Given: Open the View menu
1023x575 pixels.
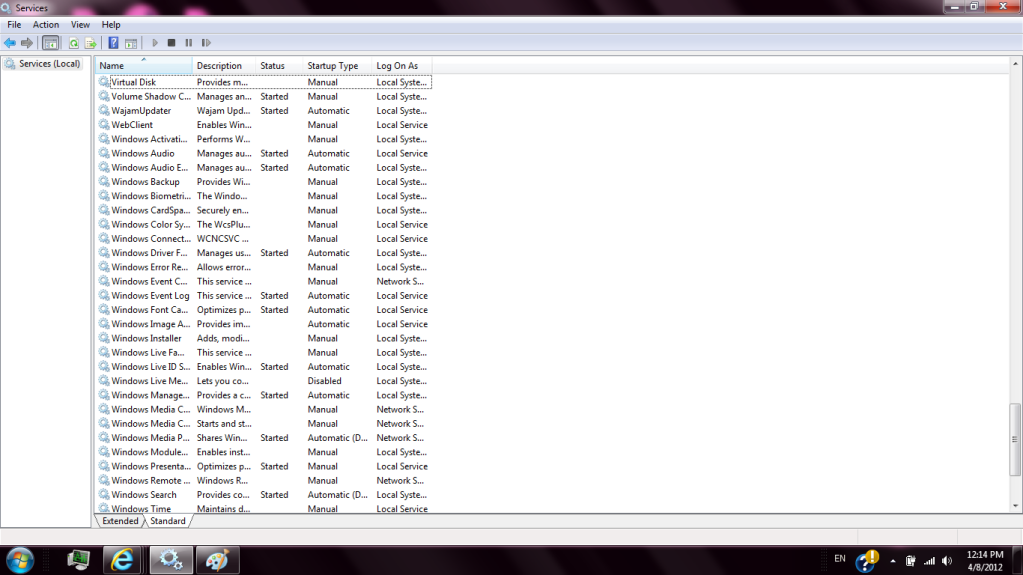Looking at the screenshot, I should click(80, 25).
